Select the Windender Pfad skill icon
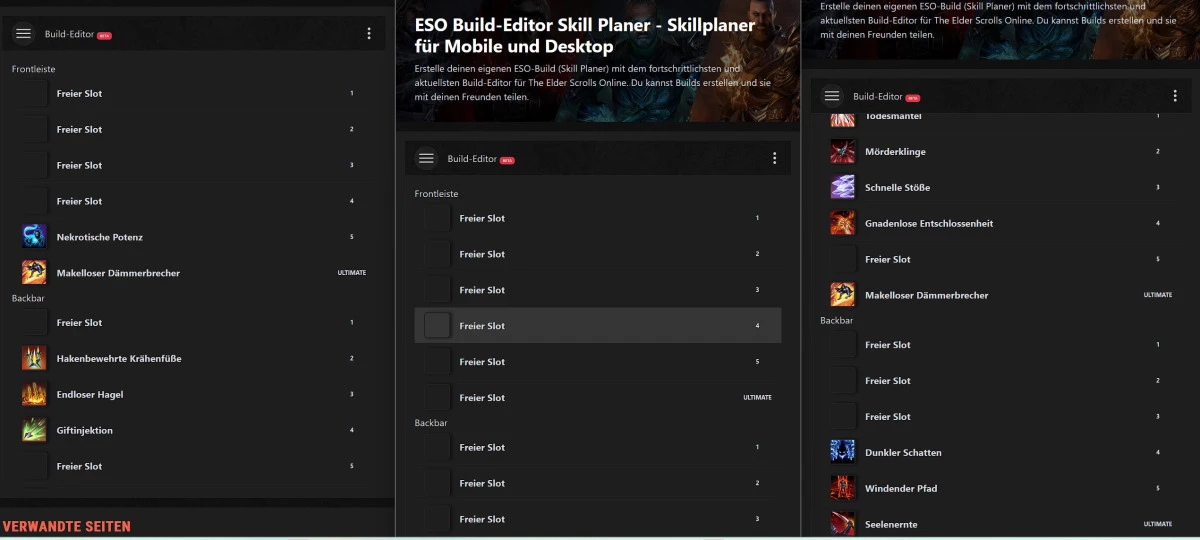The height and width of the screenshot is (540, 1200). pyautogui.click(x=842, y=488)
